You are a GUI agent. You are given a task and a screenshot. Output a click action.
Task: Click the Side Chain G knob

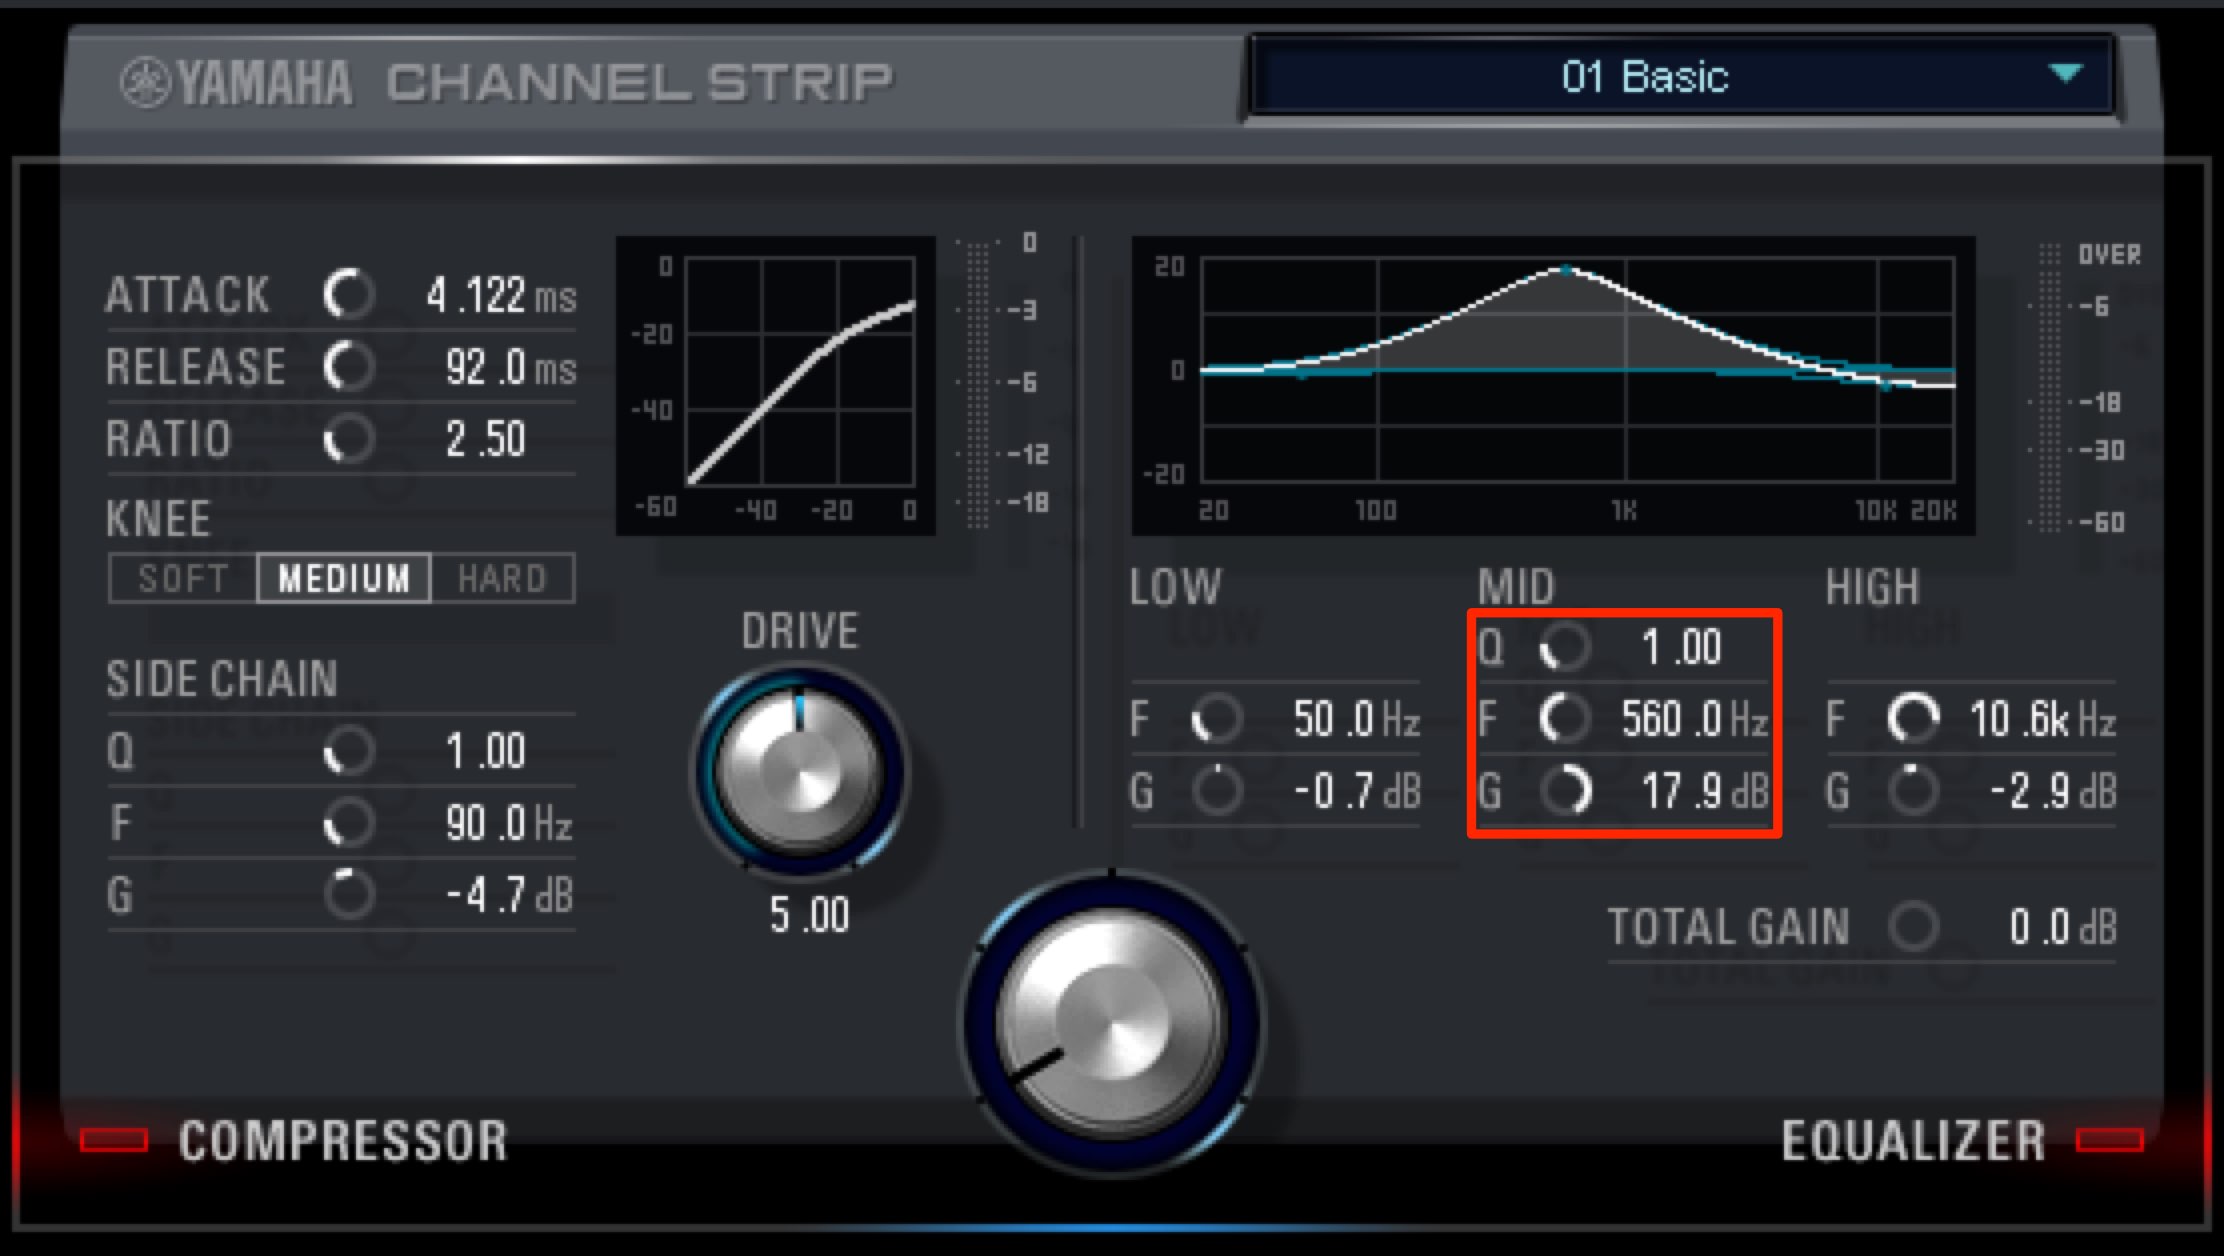click(x=349, y=894)
